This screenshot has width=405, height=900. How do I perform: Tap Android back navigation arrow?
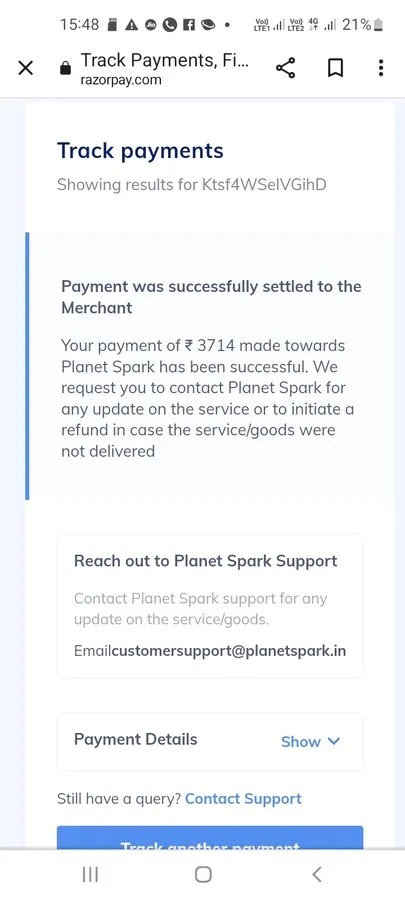tap(316, 874)
